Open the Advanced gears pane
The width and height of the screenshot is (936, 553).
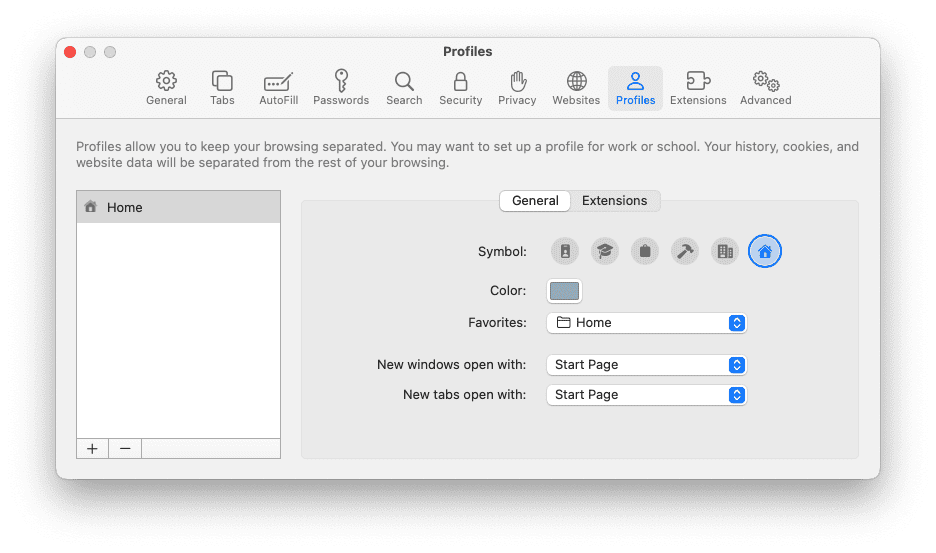pyautogui.click(x=765, y=88)
